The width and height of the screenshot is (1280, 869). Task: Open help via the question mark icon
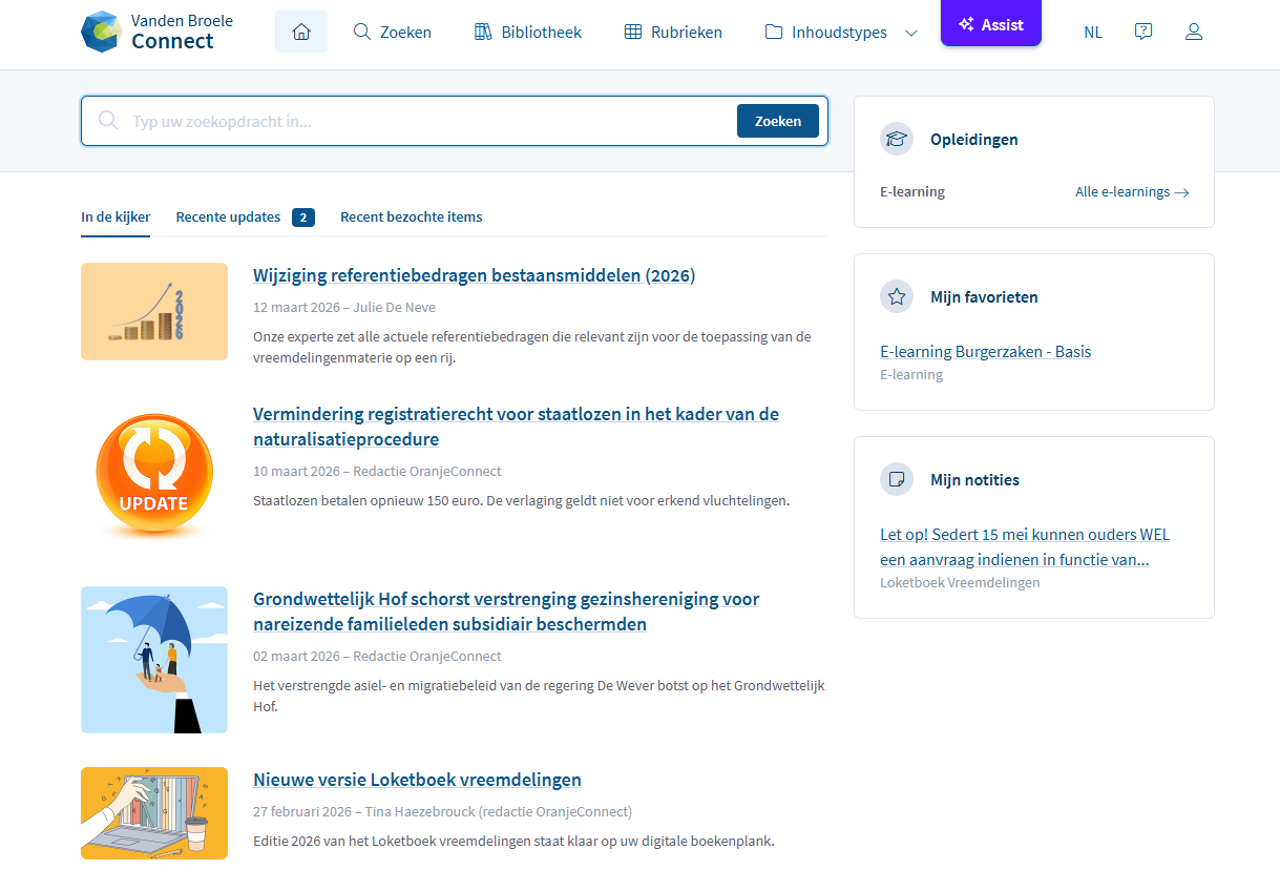1143,31
